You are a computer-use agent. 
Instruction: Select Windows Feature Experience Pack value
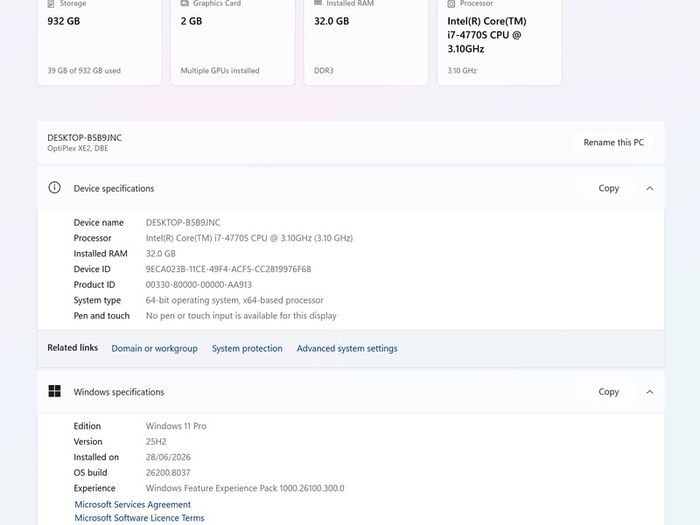[x=245, y=488]
